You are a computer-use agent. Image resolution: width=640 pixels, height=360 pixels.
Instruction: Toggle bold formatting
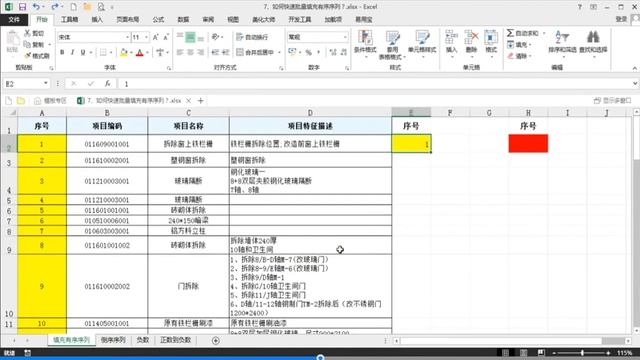point(62,52)
